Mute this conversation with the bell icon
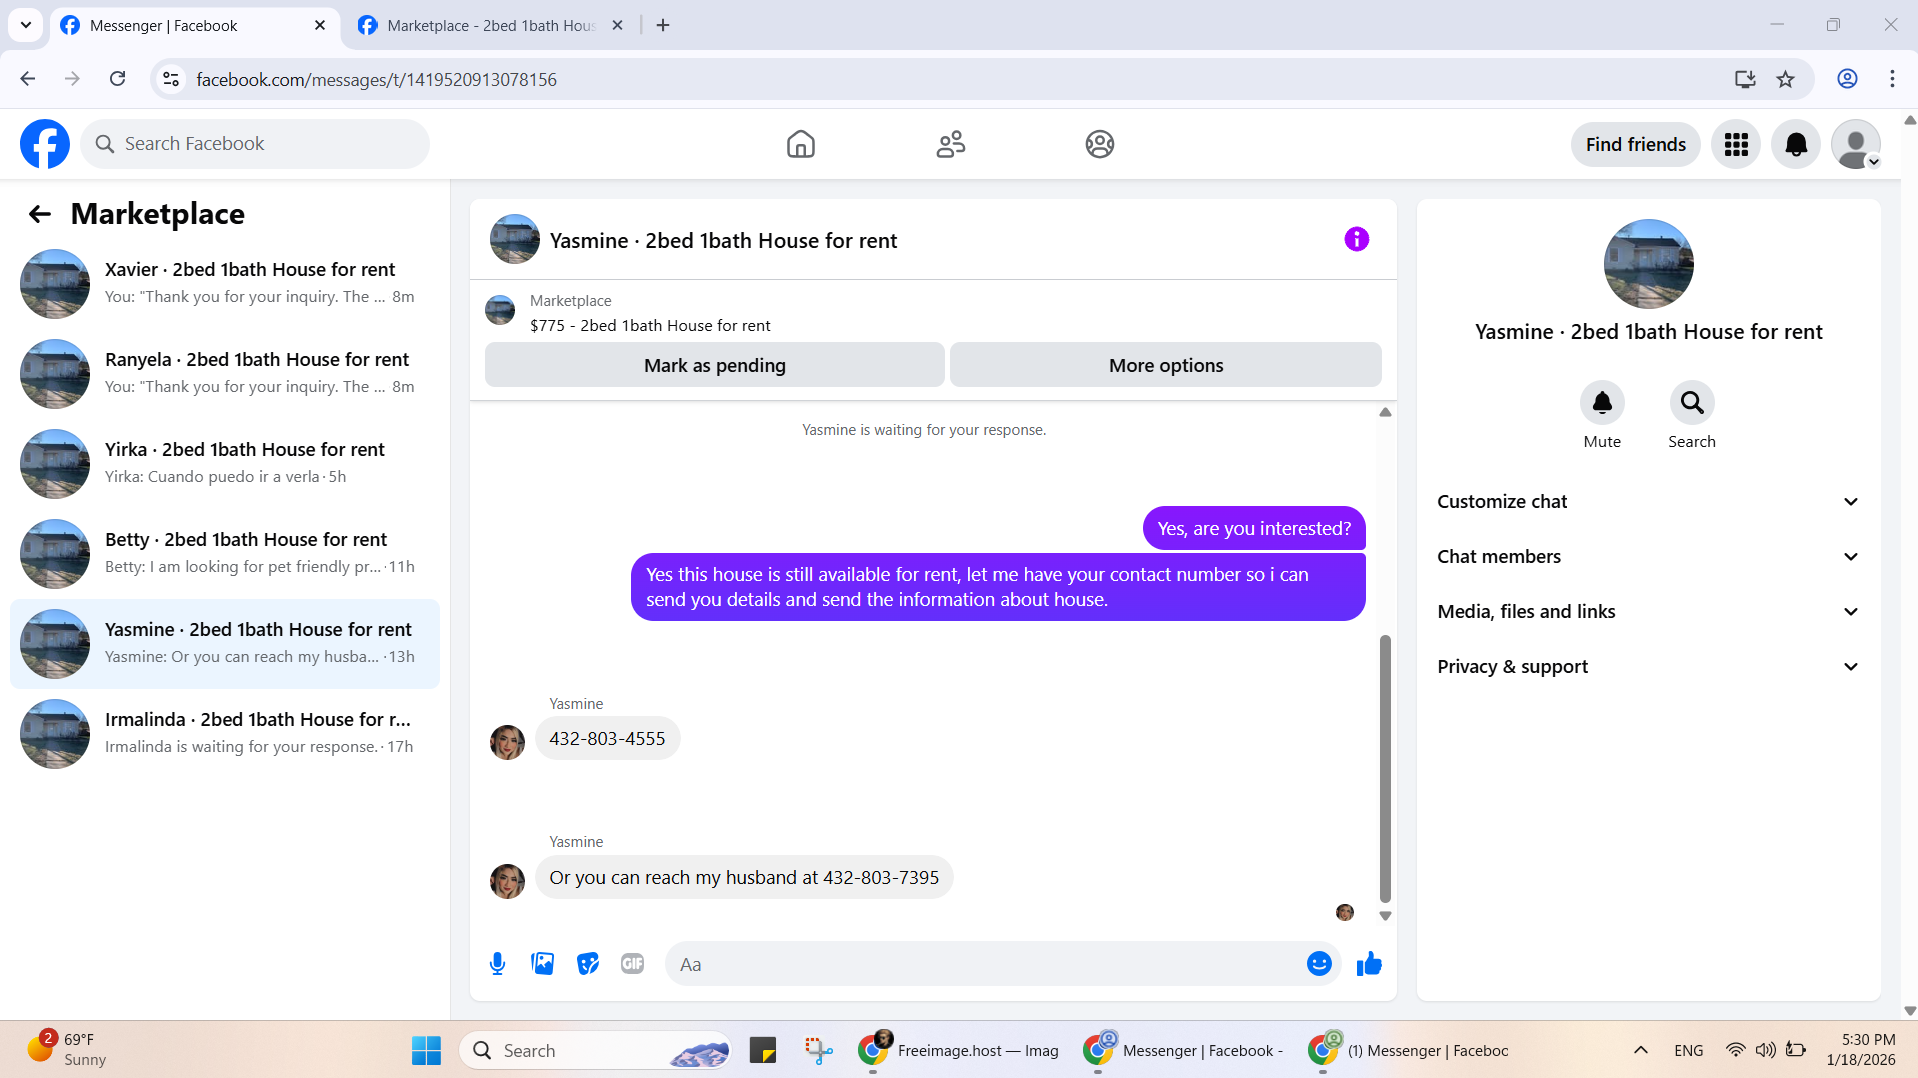The height and width of the screenshot is (1078, 1918). tap(1602, 402)
